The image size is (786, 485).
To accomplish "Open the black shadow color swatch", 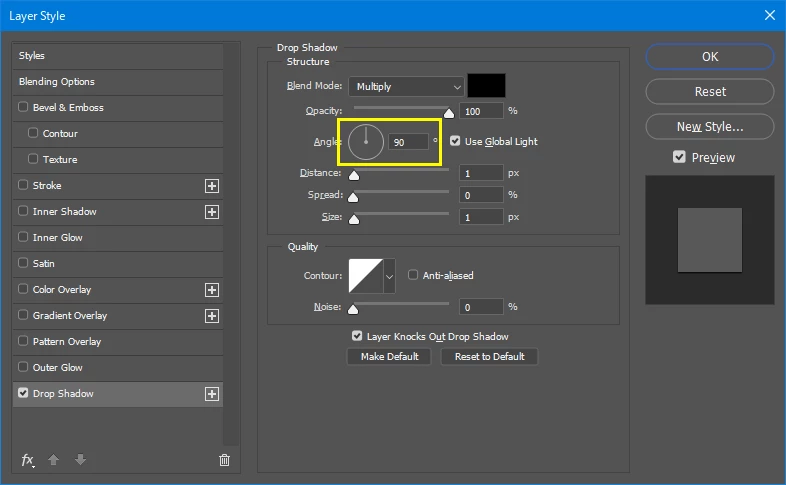I will [x=486, y=86].
